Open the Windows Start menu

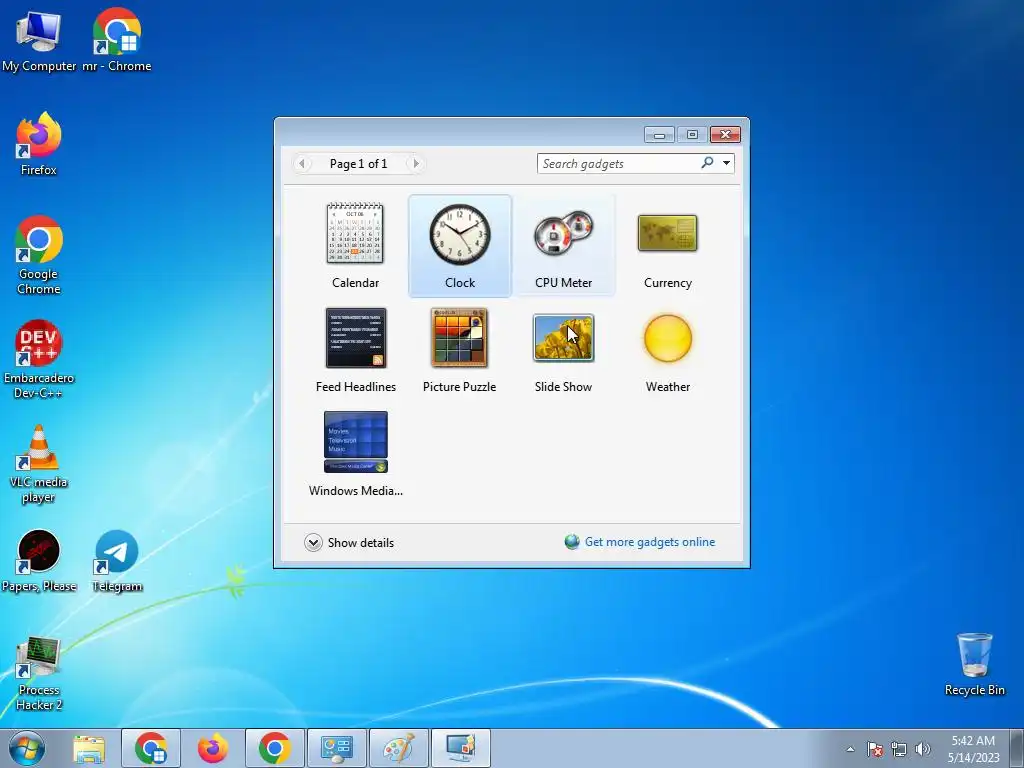27,748
